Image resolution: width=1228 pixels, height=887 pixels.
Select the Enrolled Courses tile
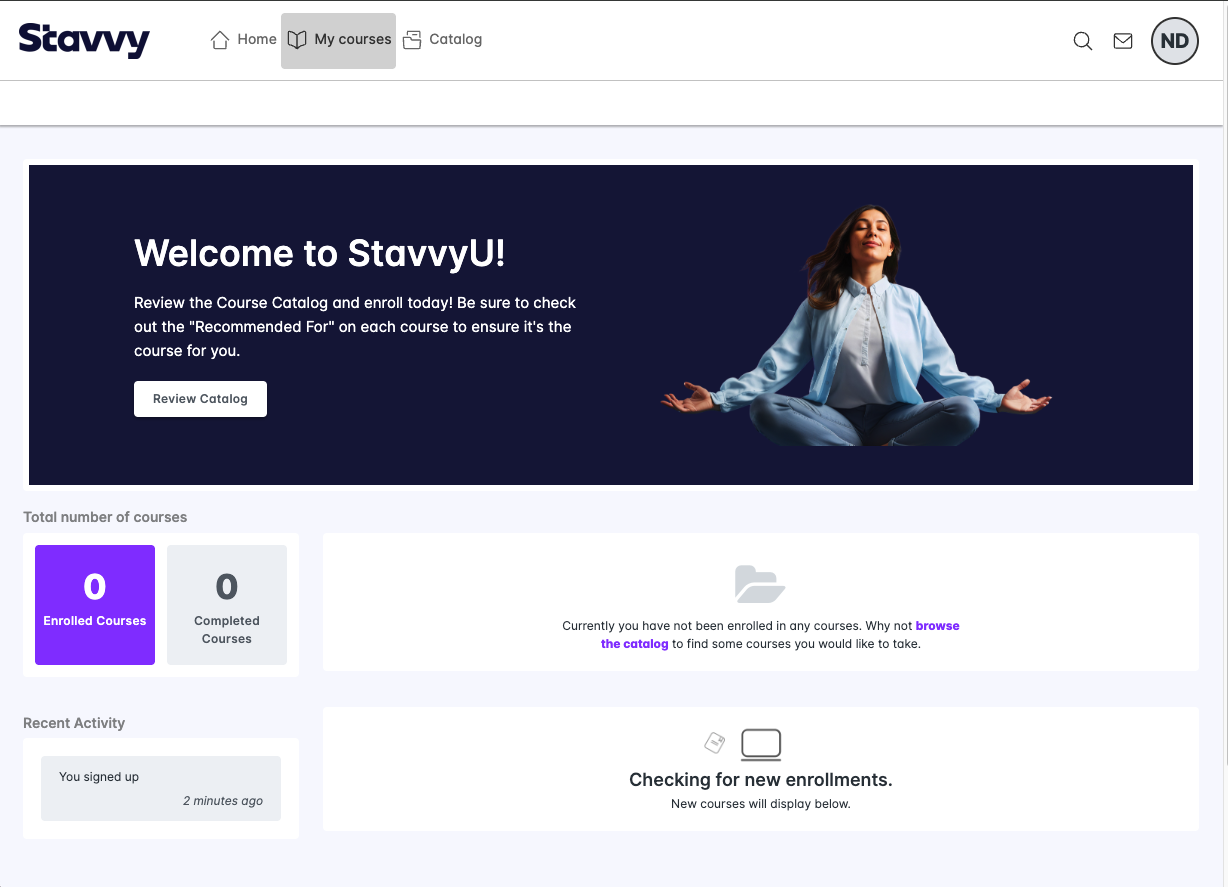pos(95,605)
